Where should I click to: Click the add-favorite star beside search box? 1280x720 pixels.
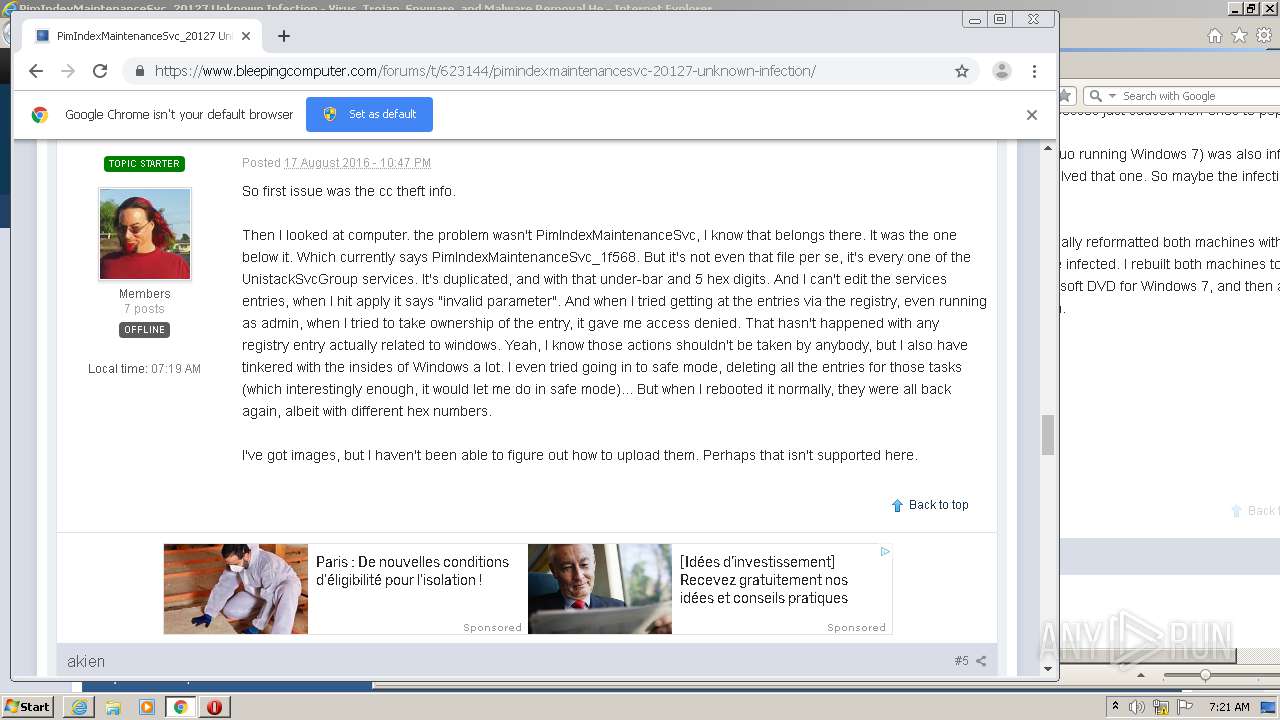[1066, 96]
